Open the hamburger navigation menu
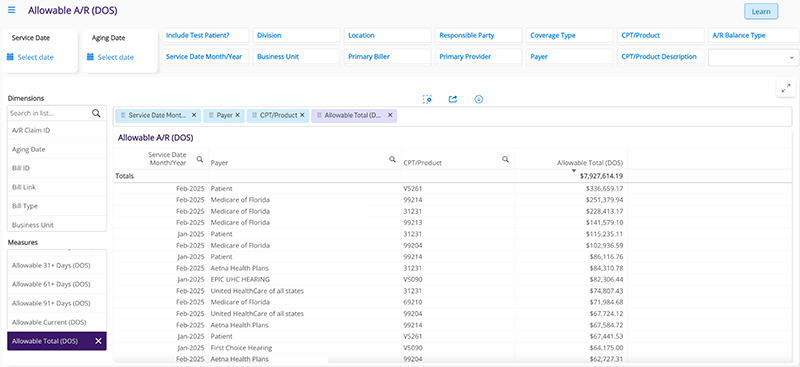 [12, 10]
